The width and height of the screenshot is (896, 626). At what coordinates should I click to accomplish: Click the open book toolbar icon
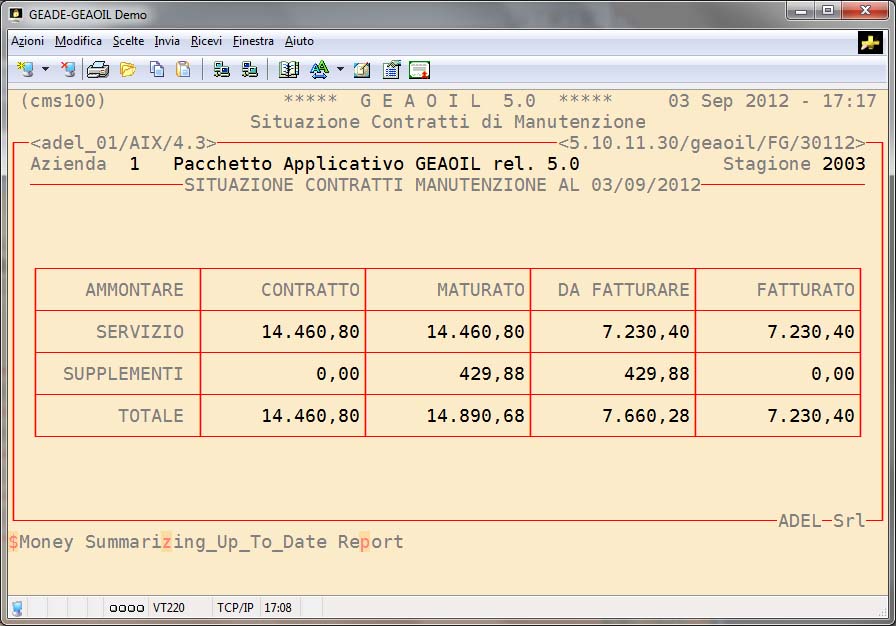coord(289,69)
